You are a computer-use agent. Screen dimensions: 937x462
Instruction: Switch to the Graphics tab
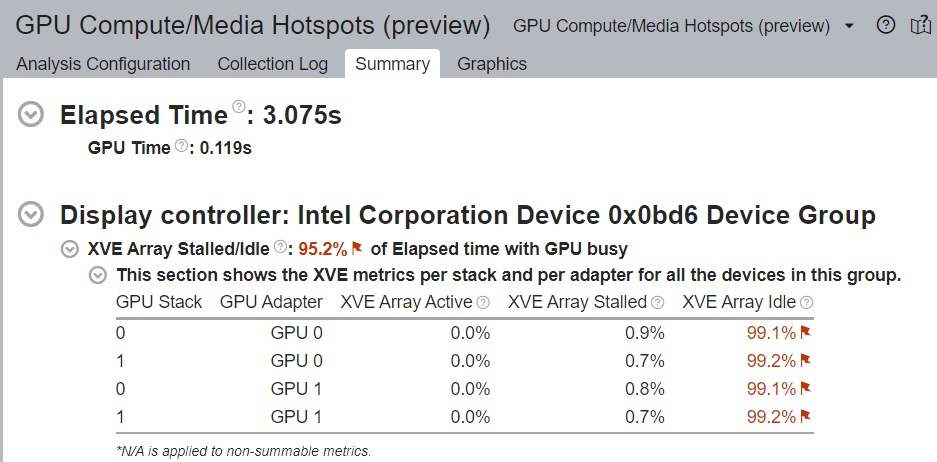pos(492,64)
